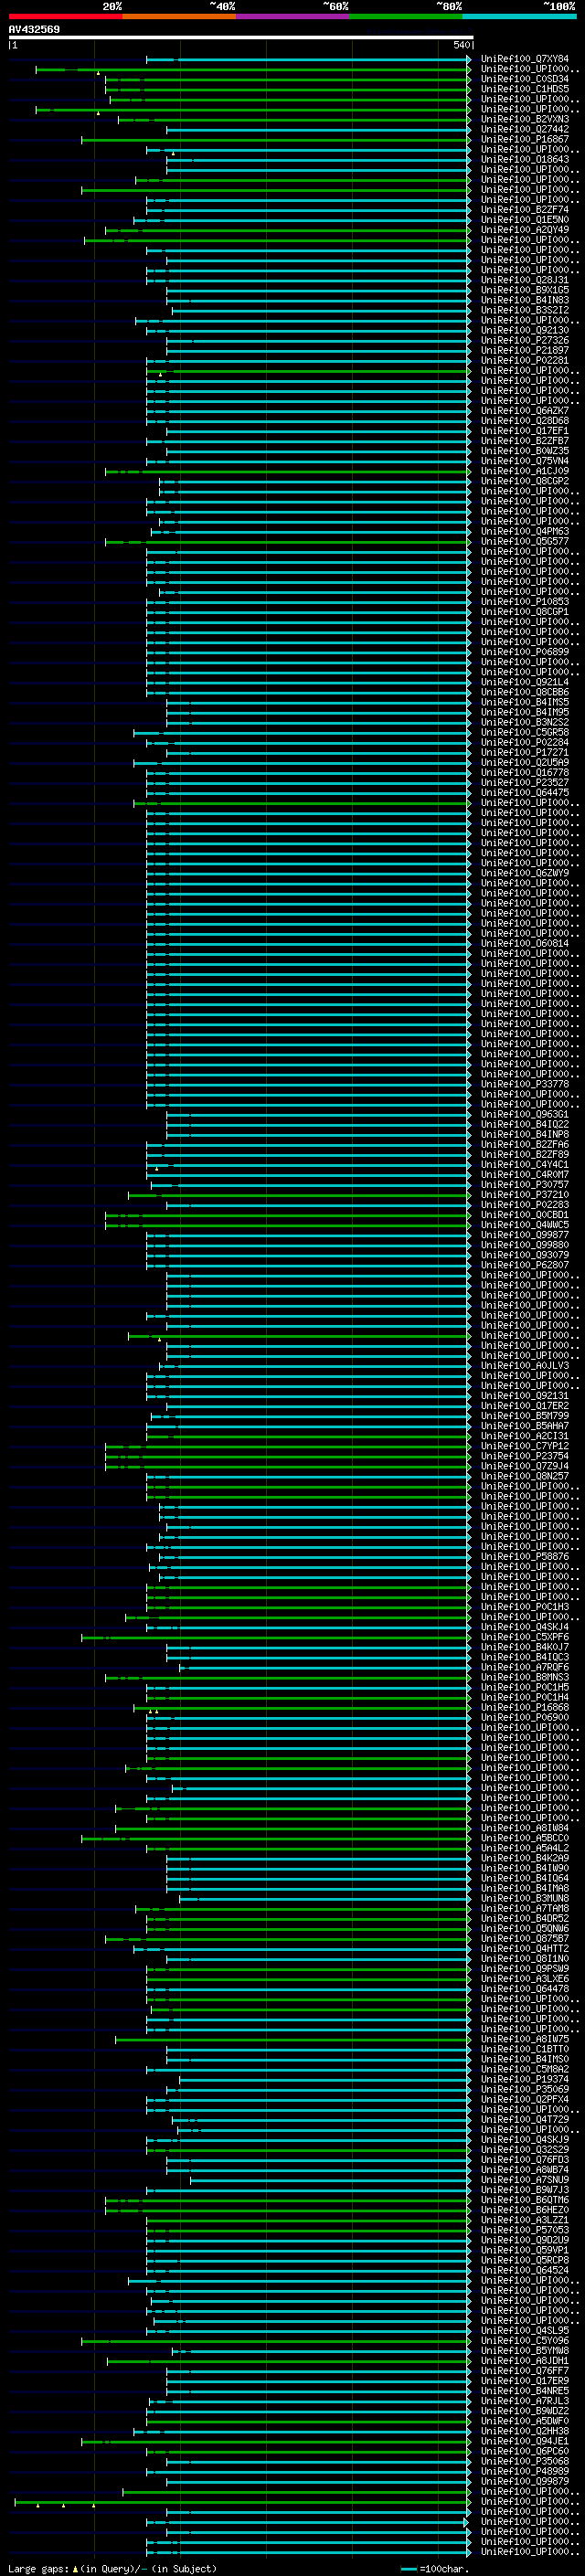Open hit UniRef100_C1HDS5
Image resolution: width=585 pixels, height=2576 pixels.
(525, 89)
